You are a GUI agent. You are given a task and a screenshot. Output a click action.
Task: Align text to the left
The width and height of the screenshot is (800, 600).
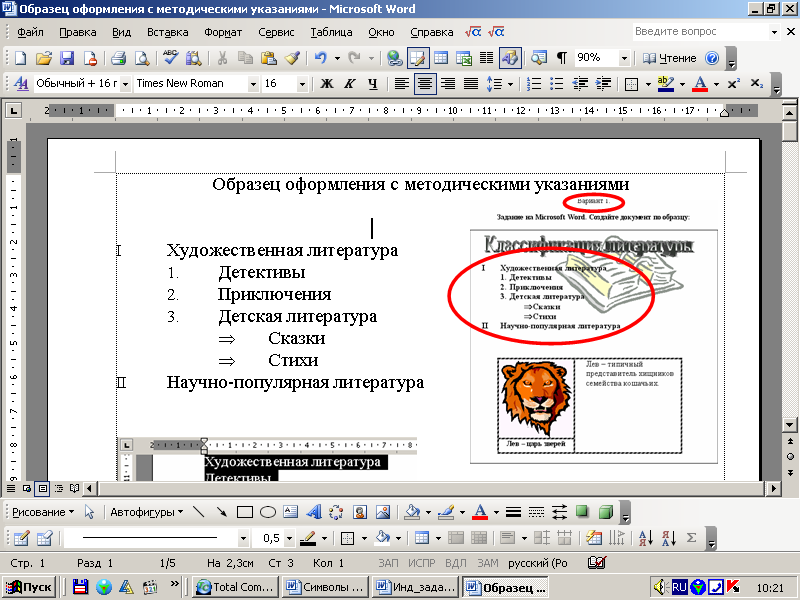pyautogui.click(x=402, y=84)
